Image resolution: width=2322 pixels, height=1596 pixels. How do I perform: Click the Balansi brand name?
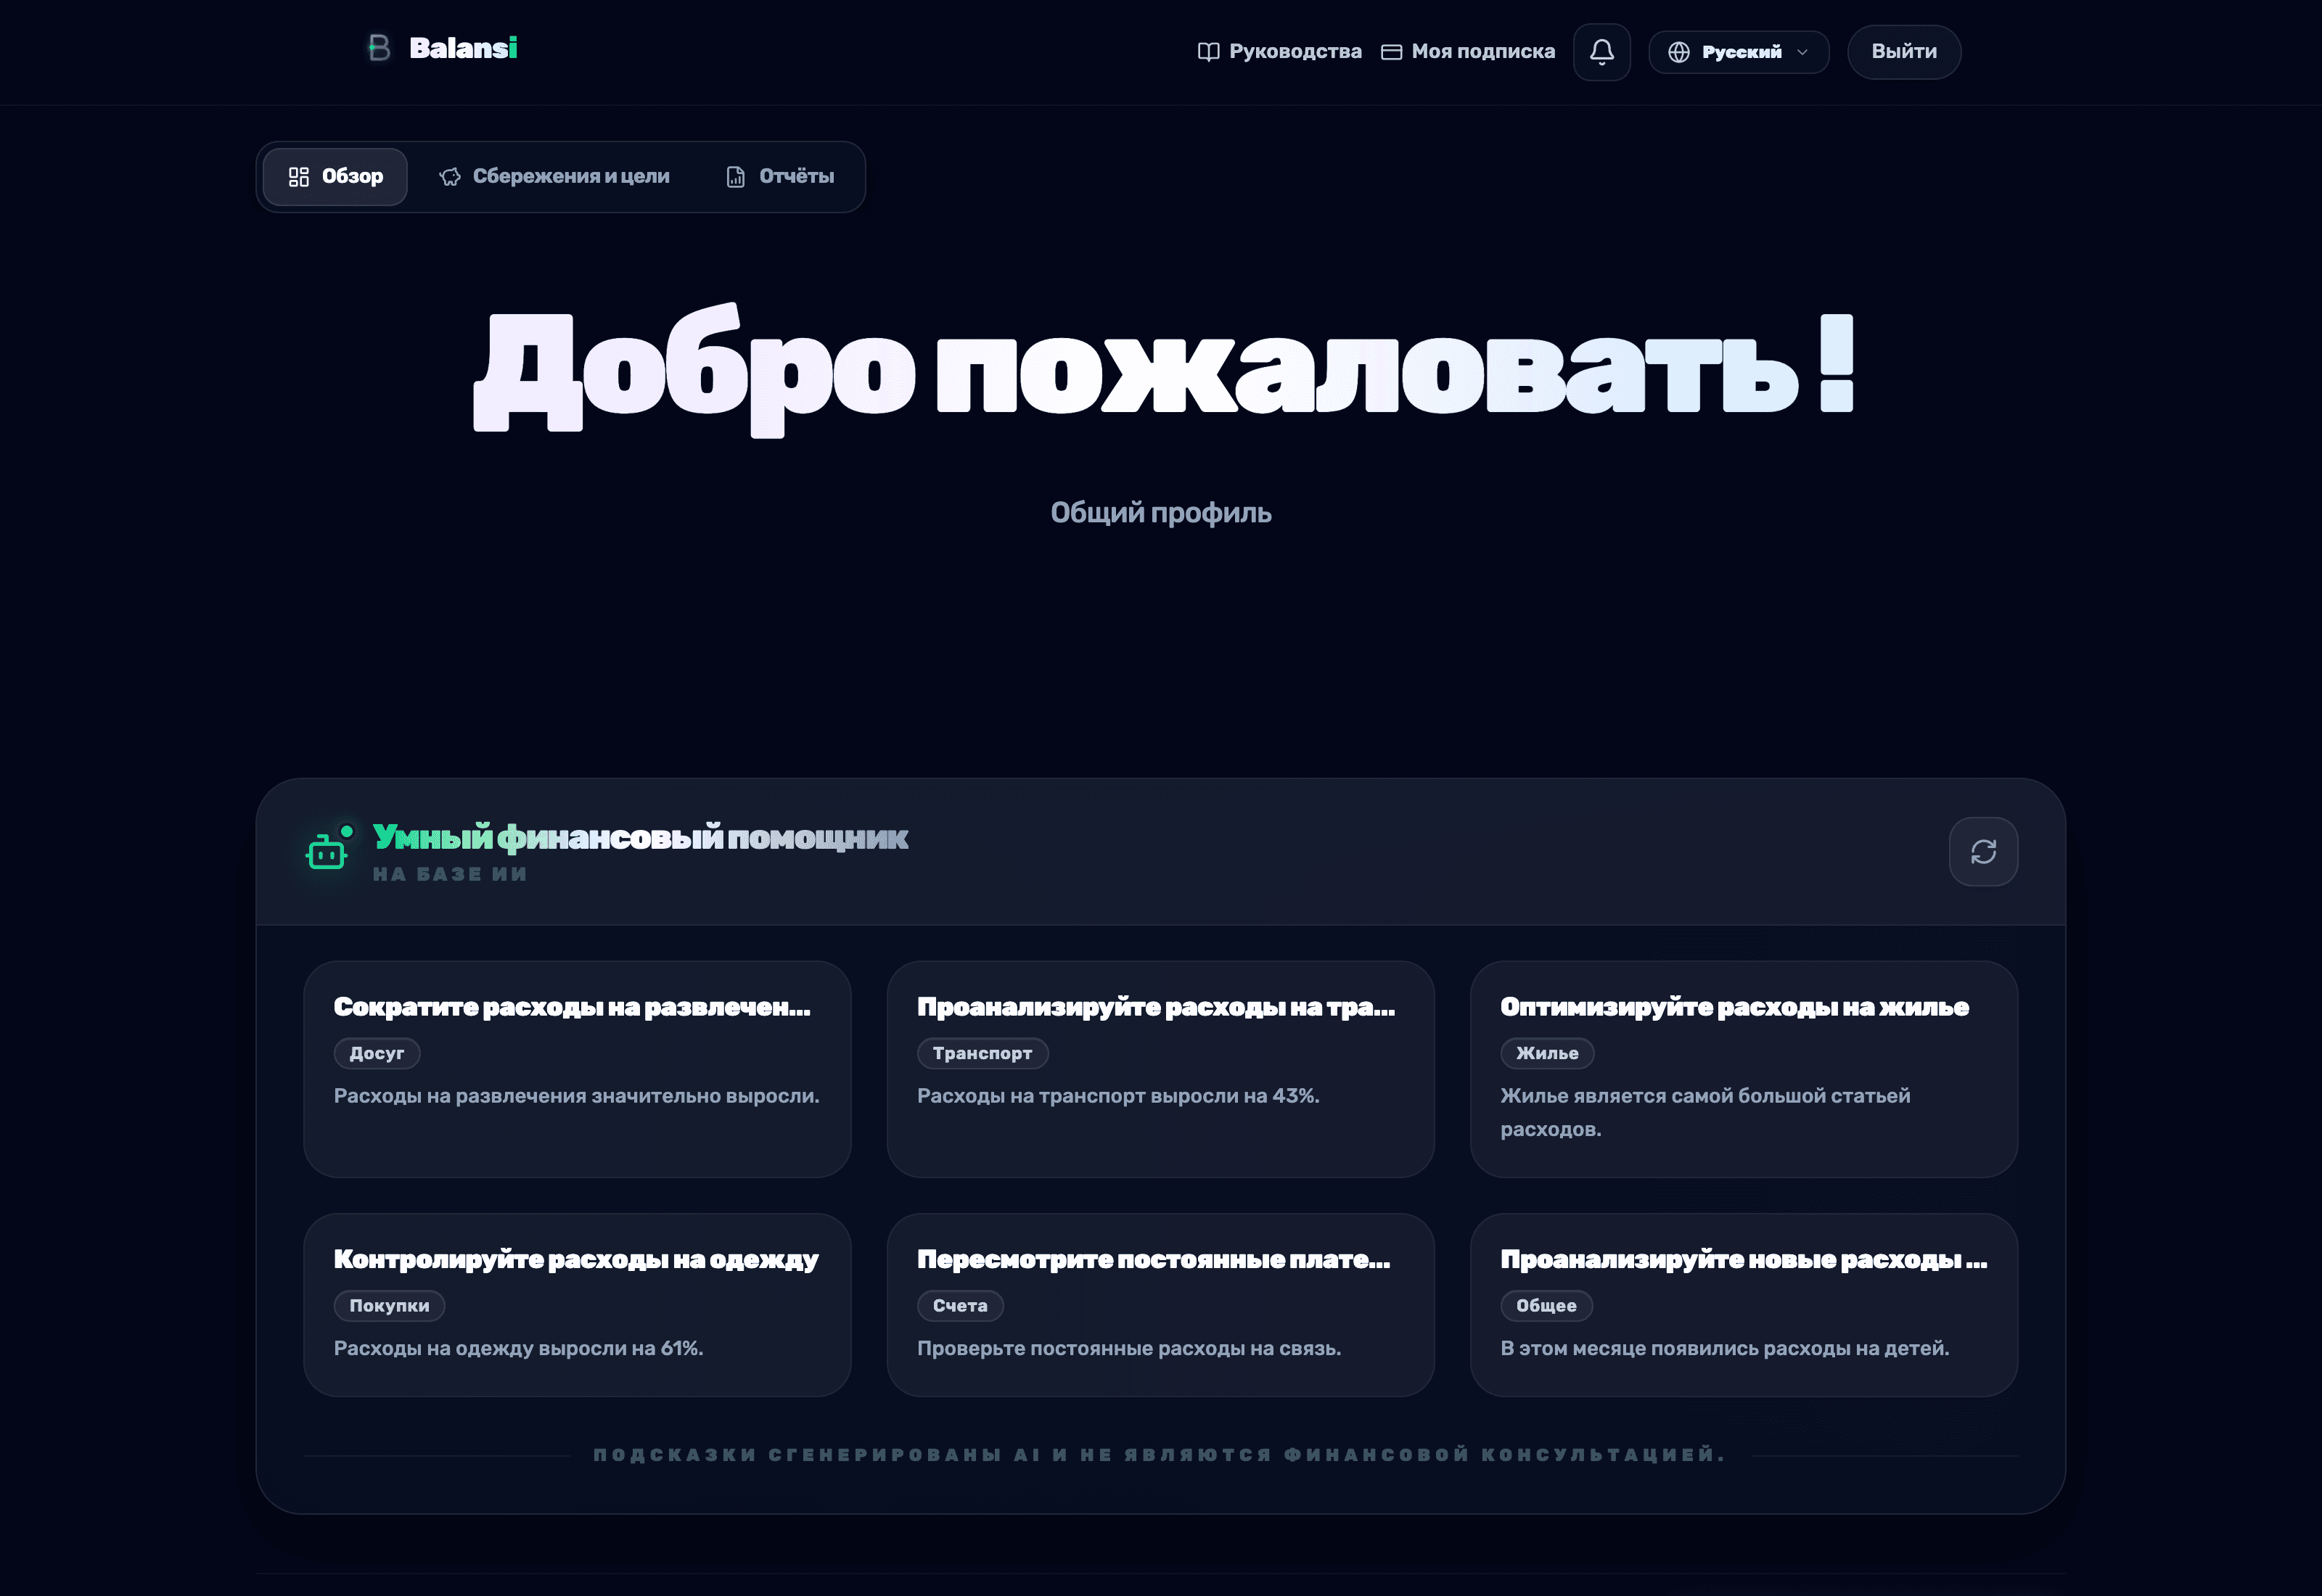pyautogui.click(x=463, y=48)
